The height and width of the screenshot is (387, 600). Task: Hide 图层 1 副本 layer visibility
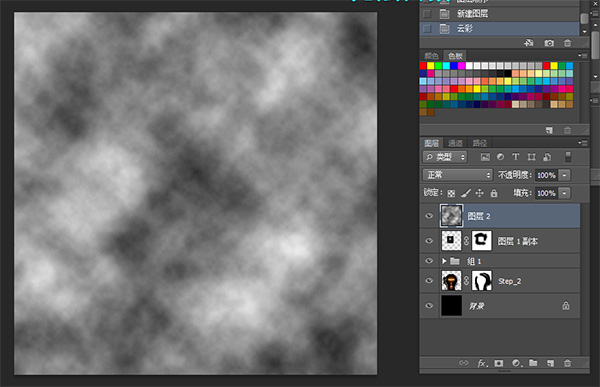(429, 241)
